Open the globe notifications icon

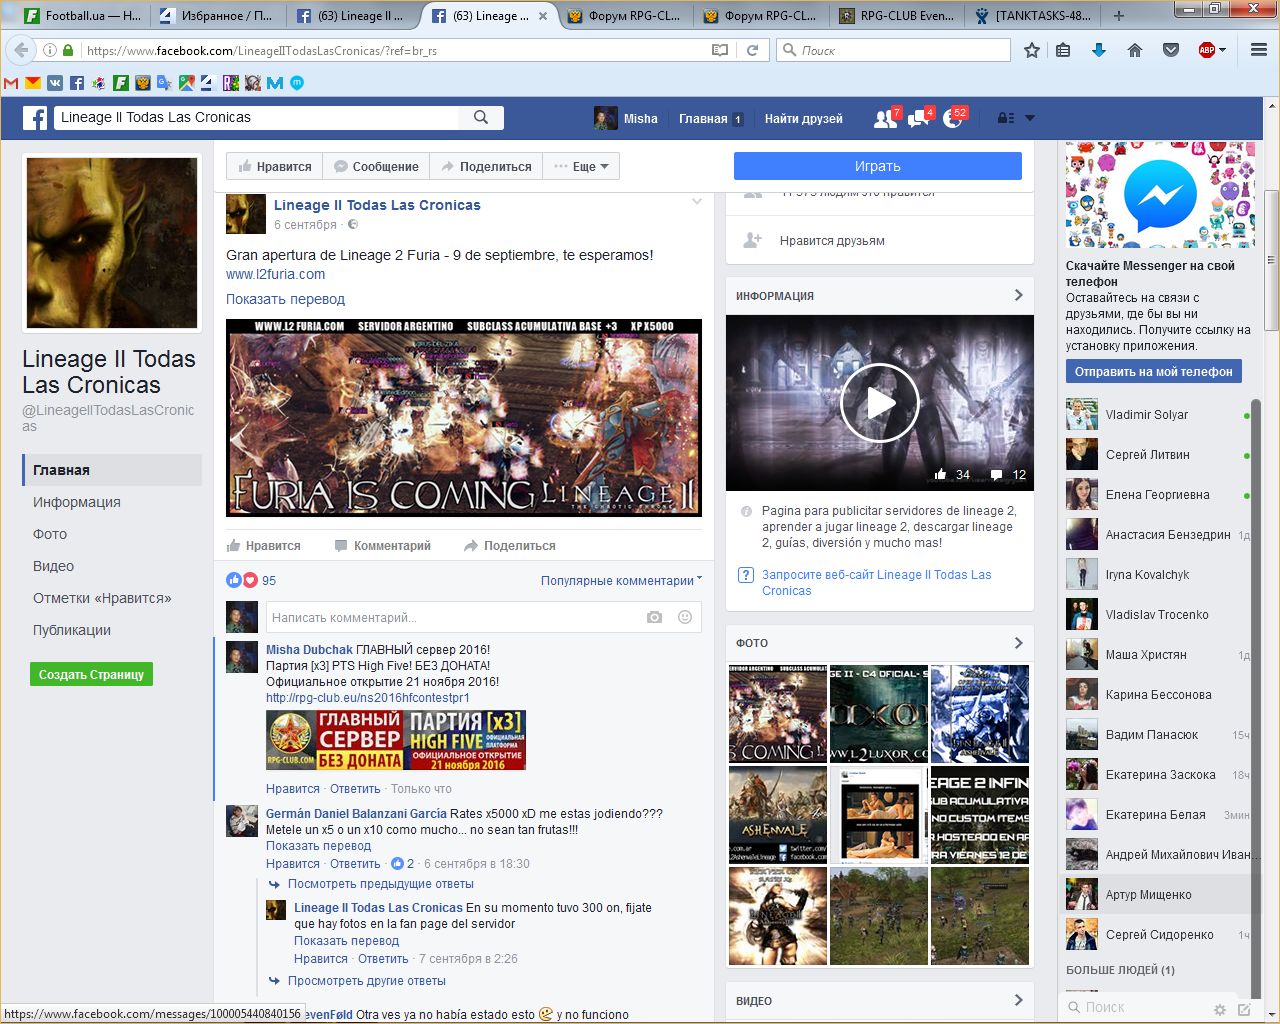pos(952,118)
